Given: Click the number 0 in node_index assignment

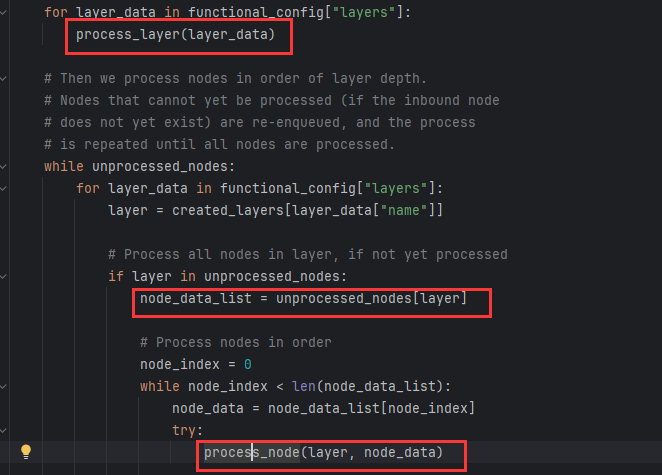Looking at the screenshot, I should 247,364.
